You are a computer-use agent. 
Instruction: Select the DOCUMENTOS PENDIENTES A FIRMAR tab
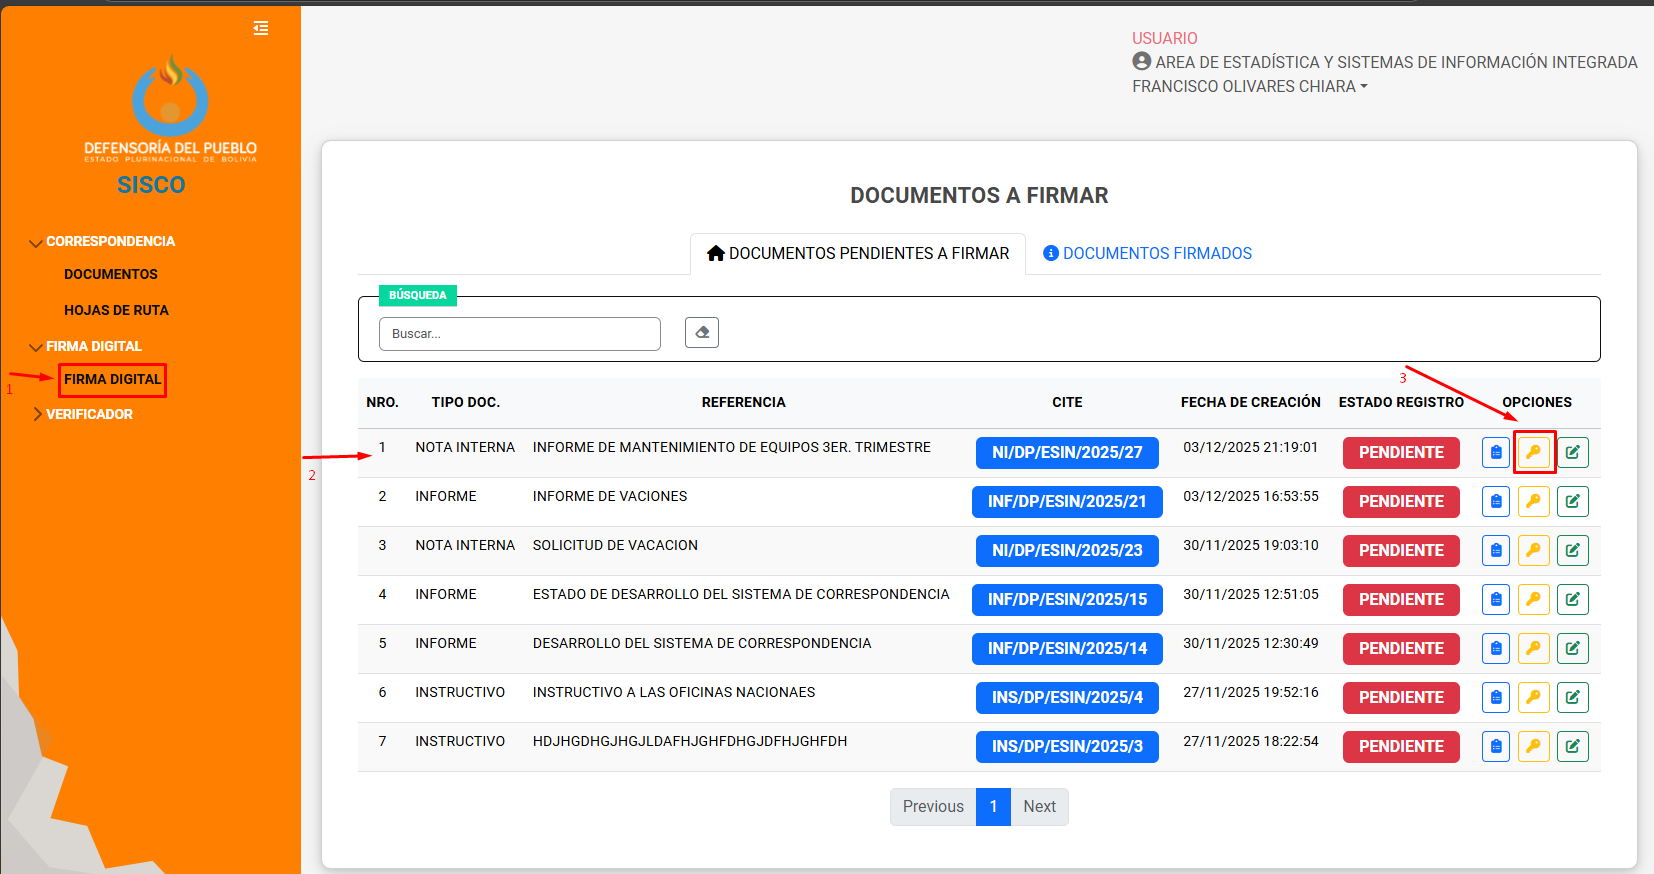(858, 254)
